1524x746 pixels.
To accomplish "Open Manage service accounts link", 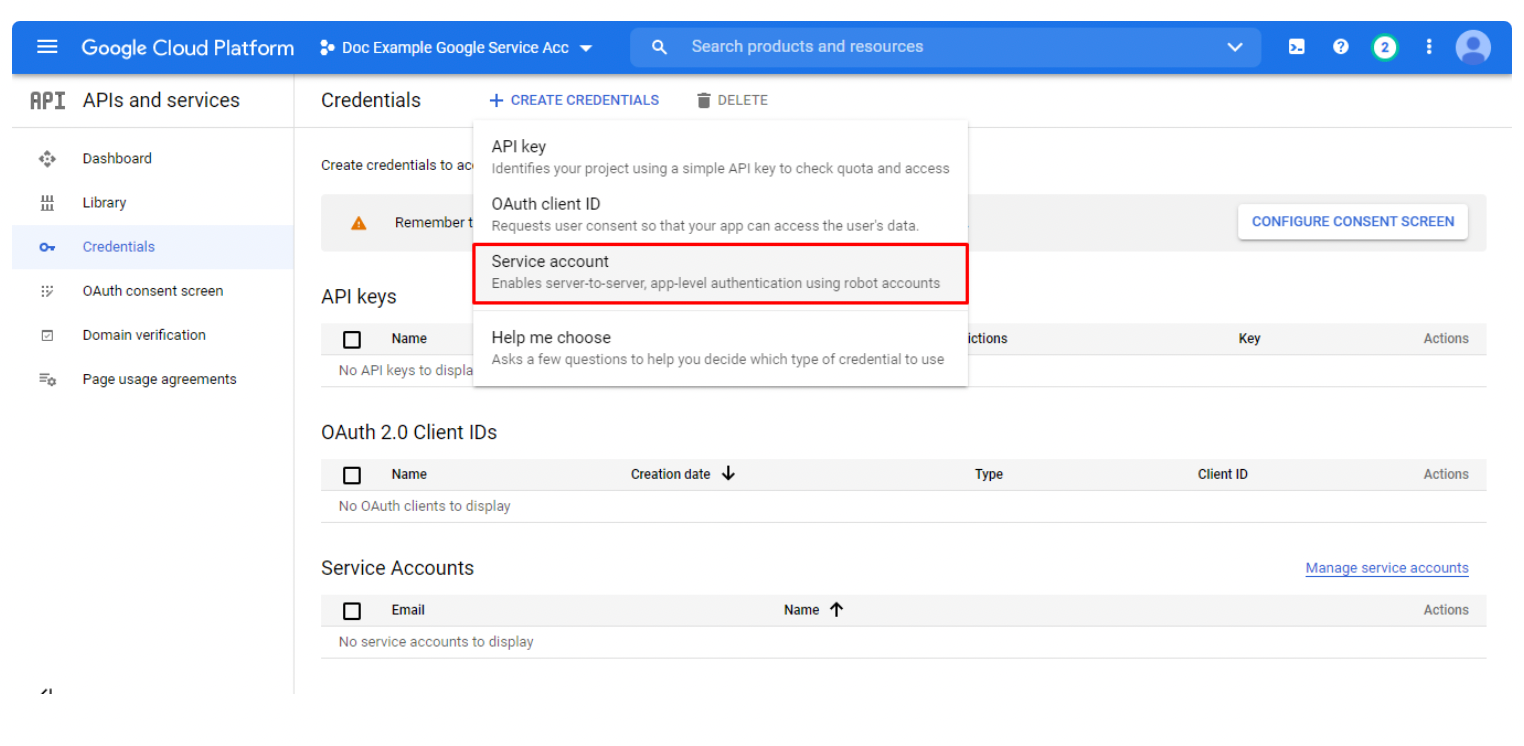I will (x=1387, y=568).
